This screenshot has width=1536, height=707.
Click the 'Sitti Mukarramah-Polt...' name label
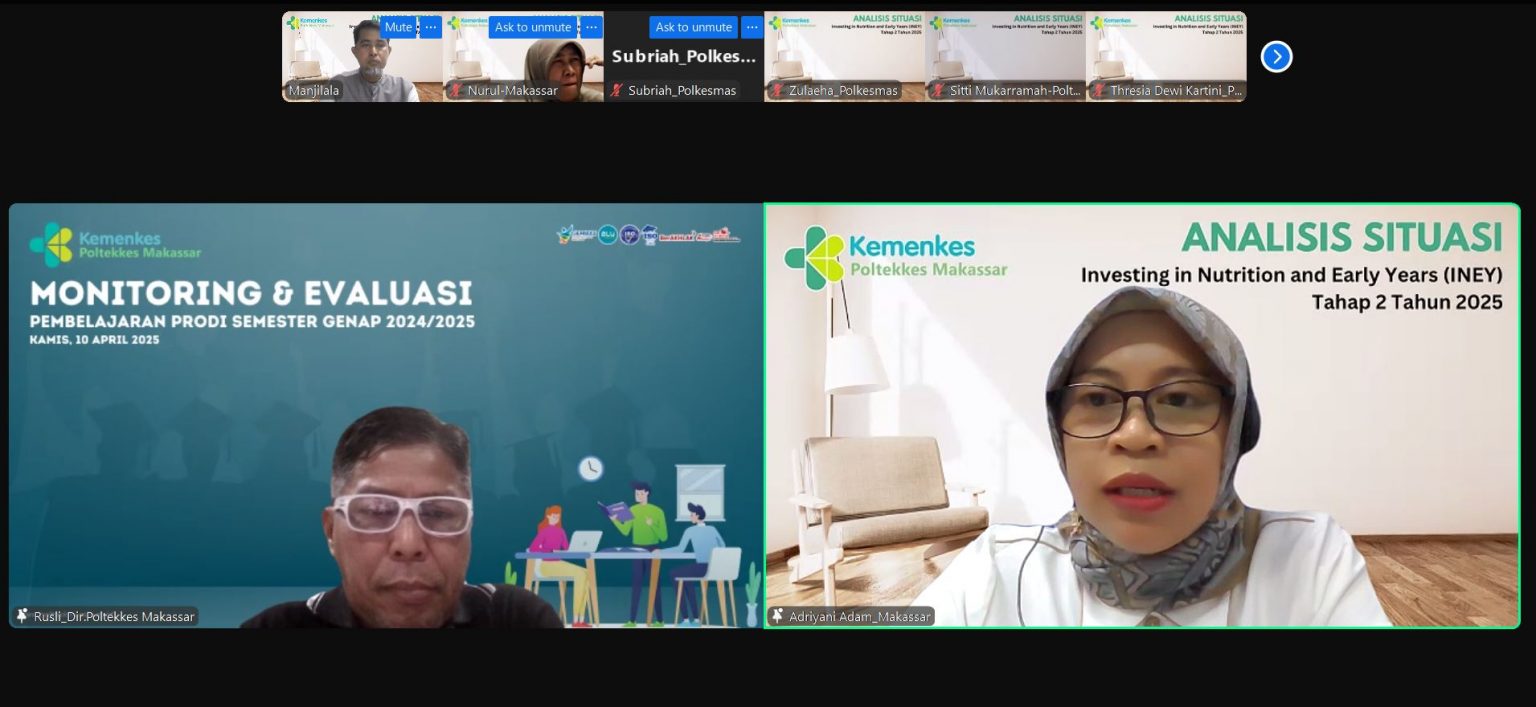pyautogui.click(x=1015, y=91)
